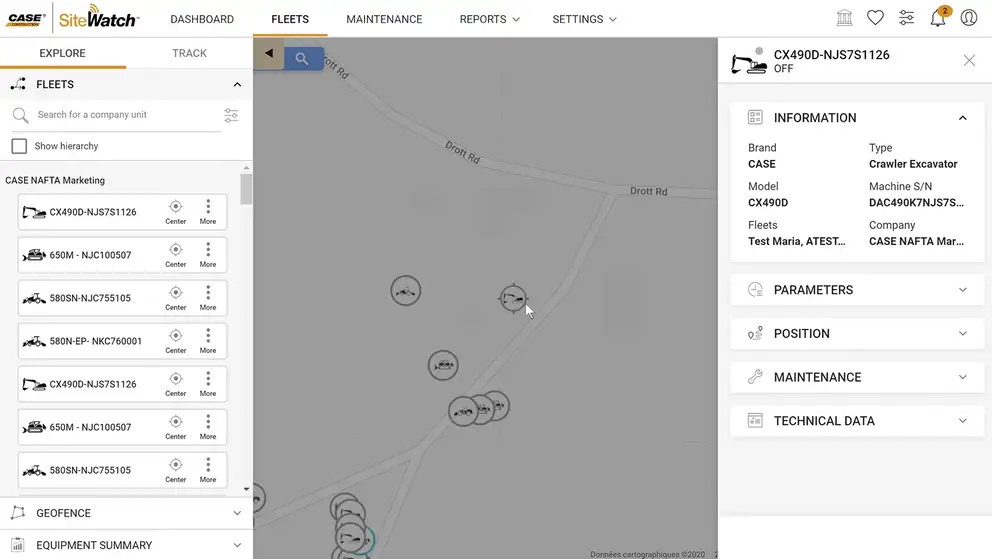Enable the Show hierarchy checkbox

pyautogui.click(x=19, y=146)
